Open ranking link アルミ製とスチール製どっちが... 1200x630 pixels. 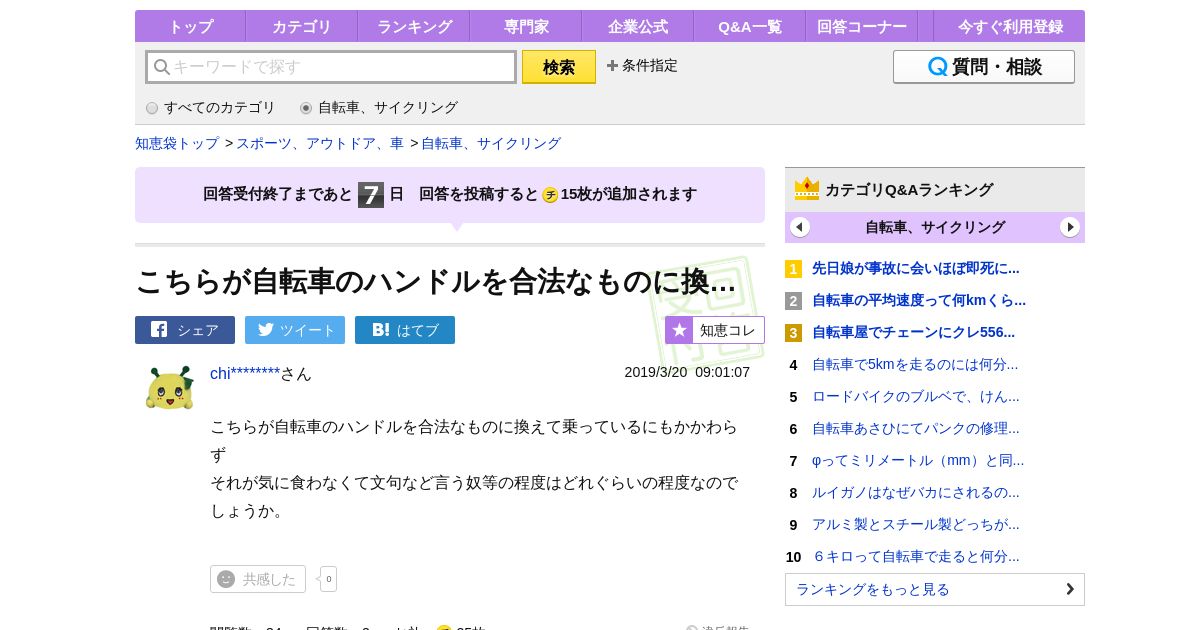pos(916,525)
